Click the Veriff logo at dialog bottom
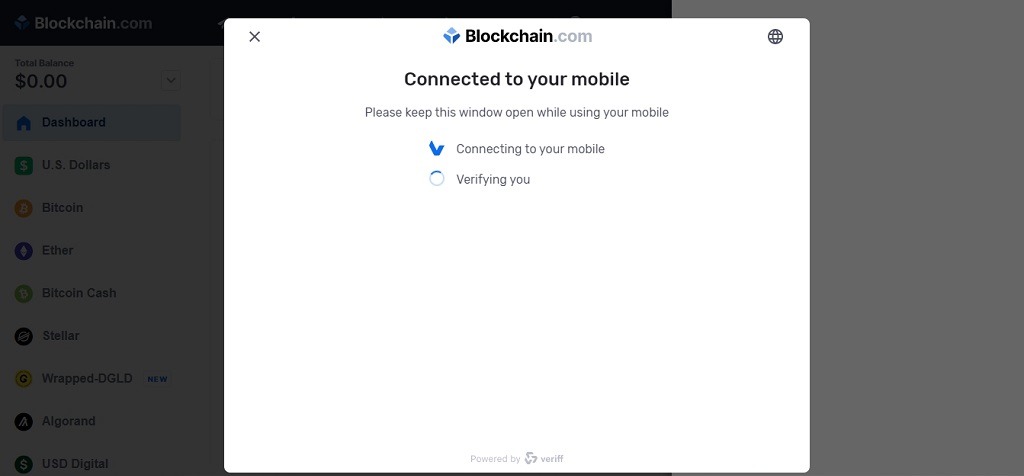The width and height of the screenshot is (1024, 476). pos(544,458)
